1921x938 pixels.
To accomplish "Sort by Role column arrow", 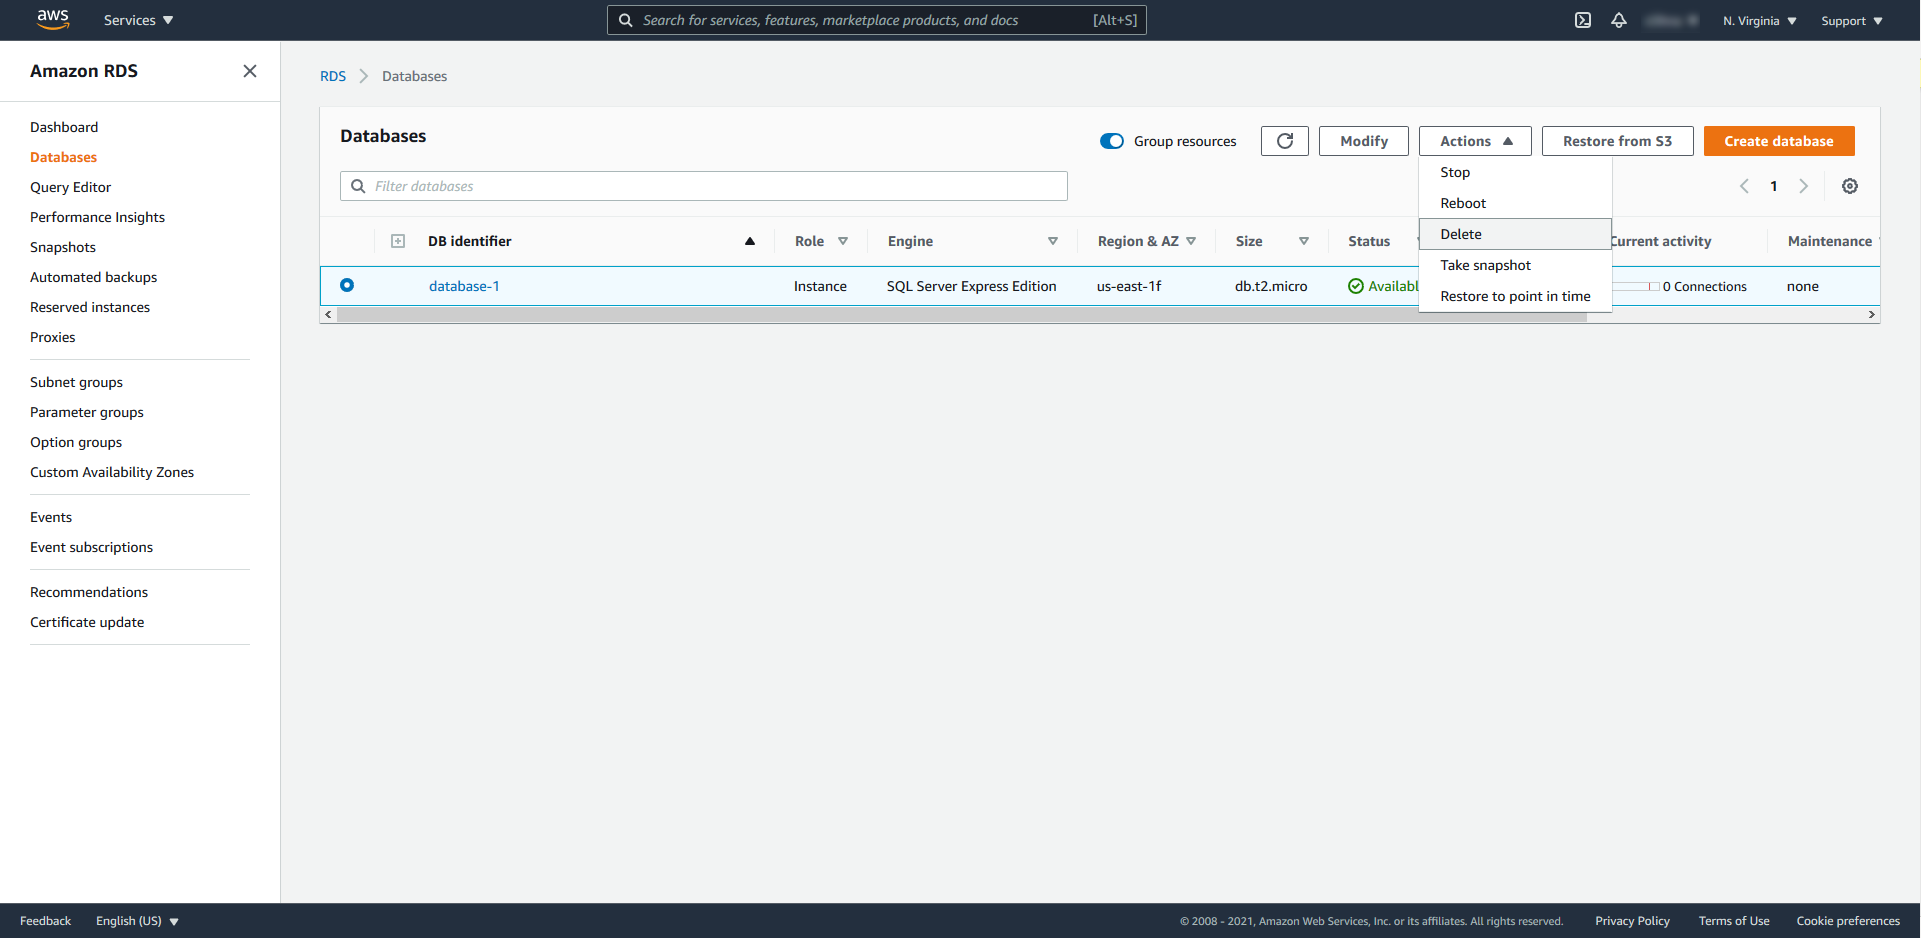I will click(843, 241).
